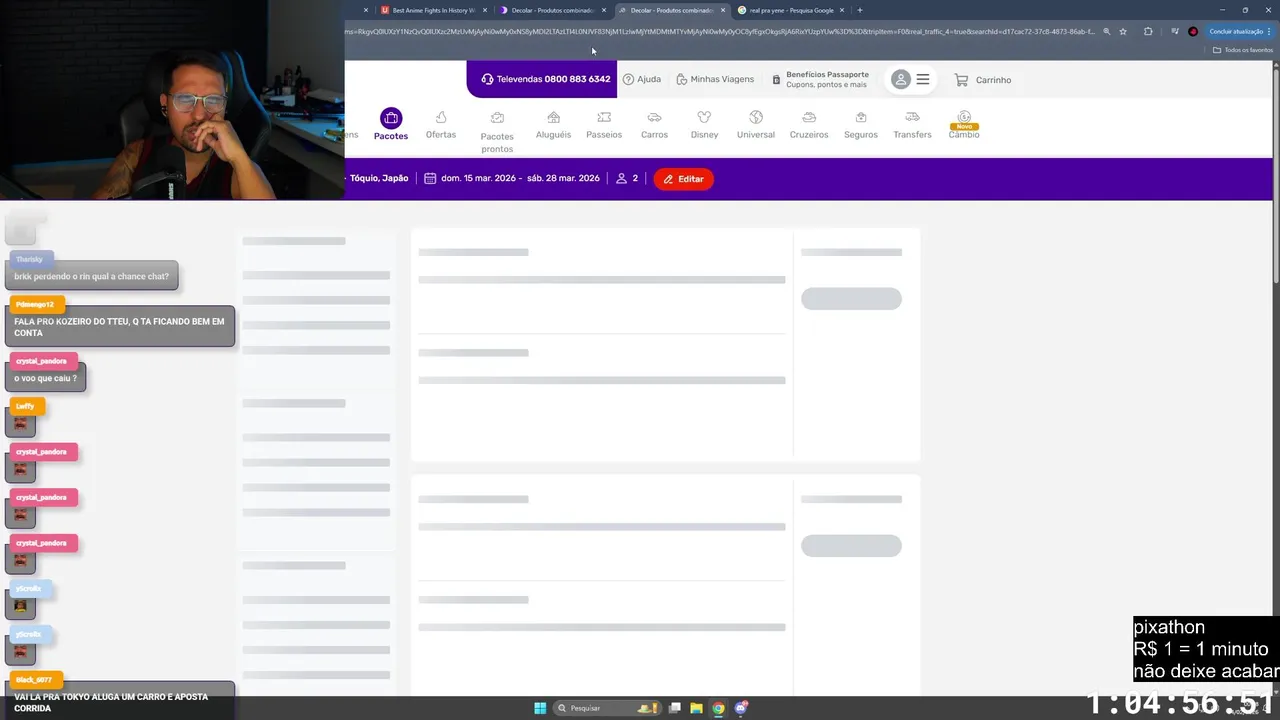This screenshot has width=1280, height=720.
Task: Click the red Editar search button
Action: click(684, 179)
